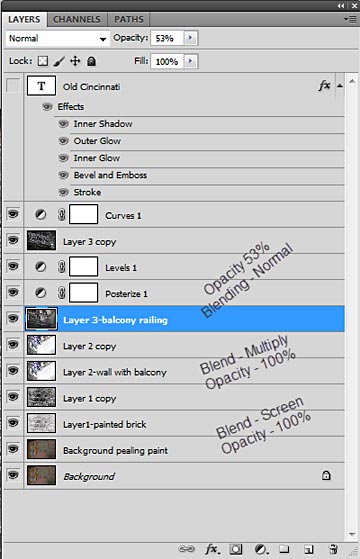Image resolution: width=360 pixels, height=559 pixels.
Task: Lock image pixels brush icon
Action: (59, 61)
